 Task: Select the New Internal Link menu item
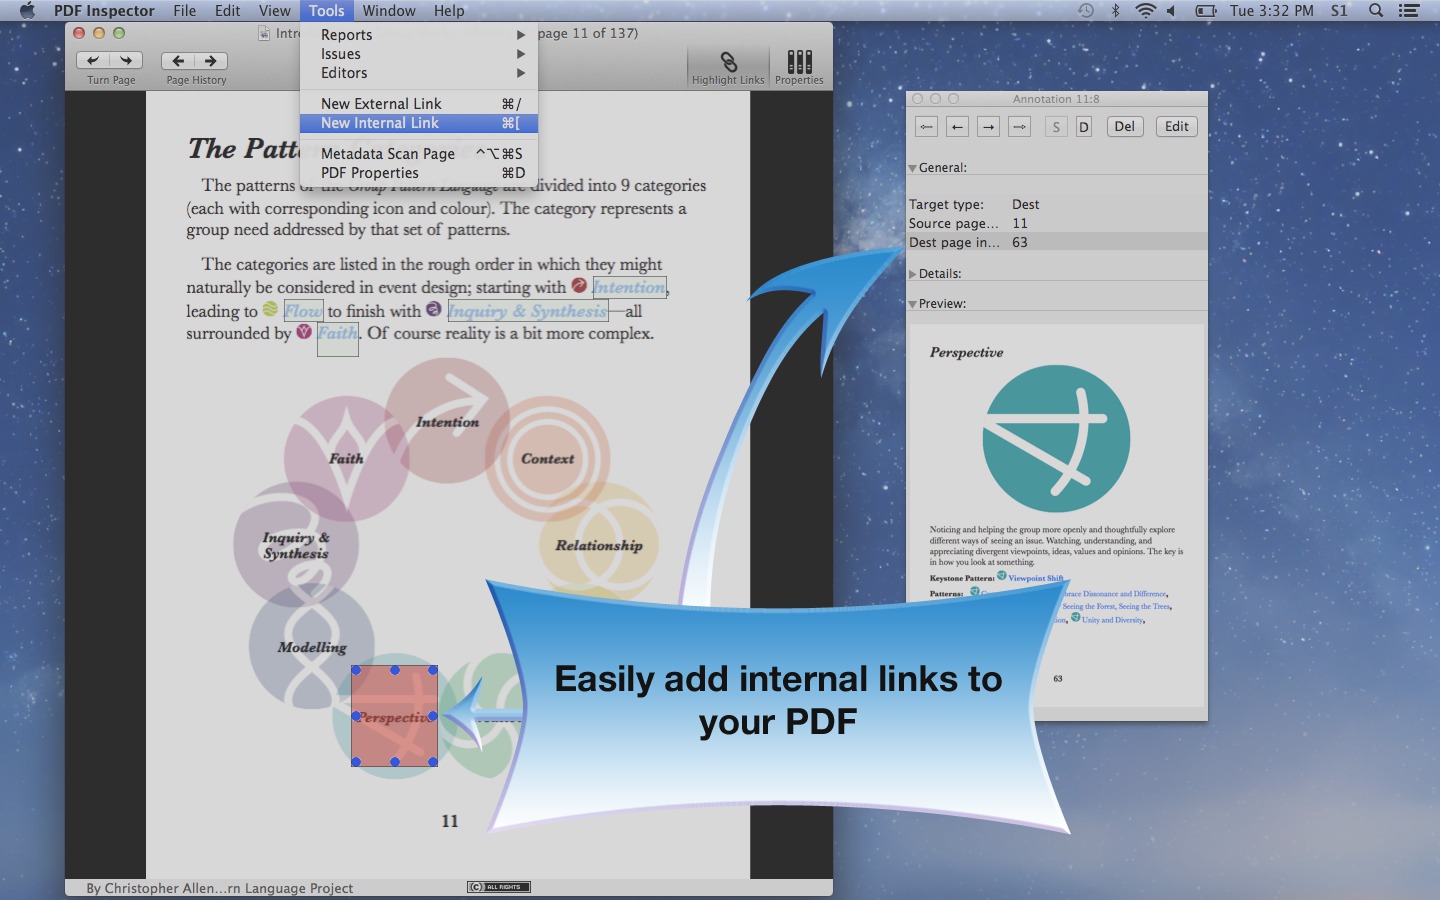tap(380, 123)
